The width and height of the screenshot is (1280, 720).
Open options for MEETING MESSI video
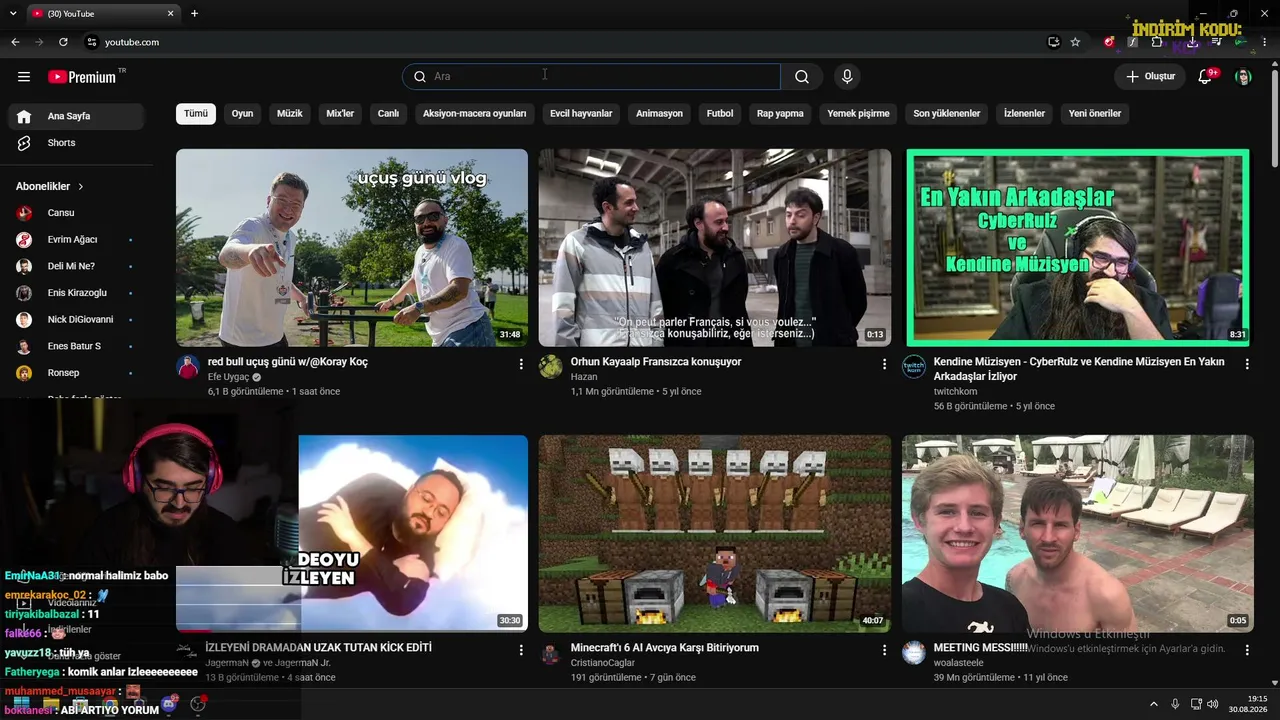(x=1247, y=651)
